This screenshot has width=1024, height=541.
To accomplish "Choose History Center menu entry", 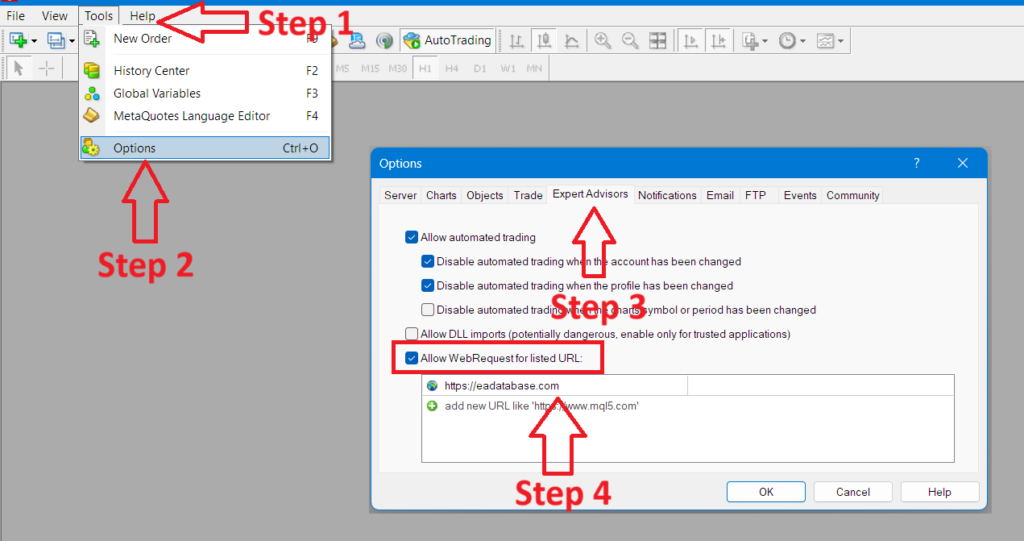I will (x=205, y=71).
